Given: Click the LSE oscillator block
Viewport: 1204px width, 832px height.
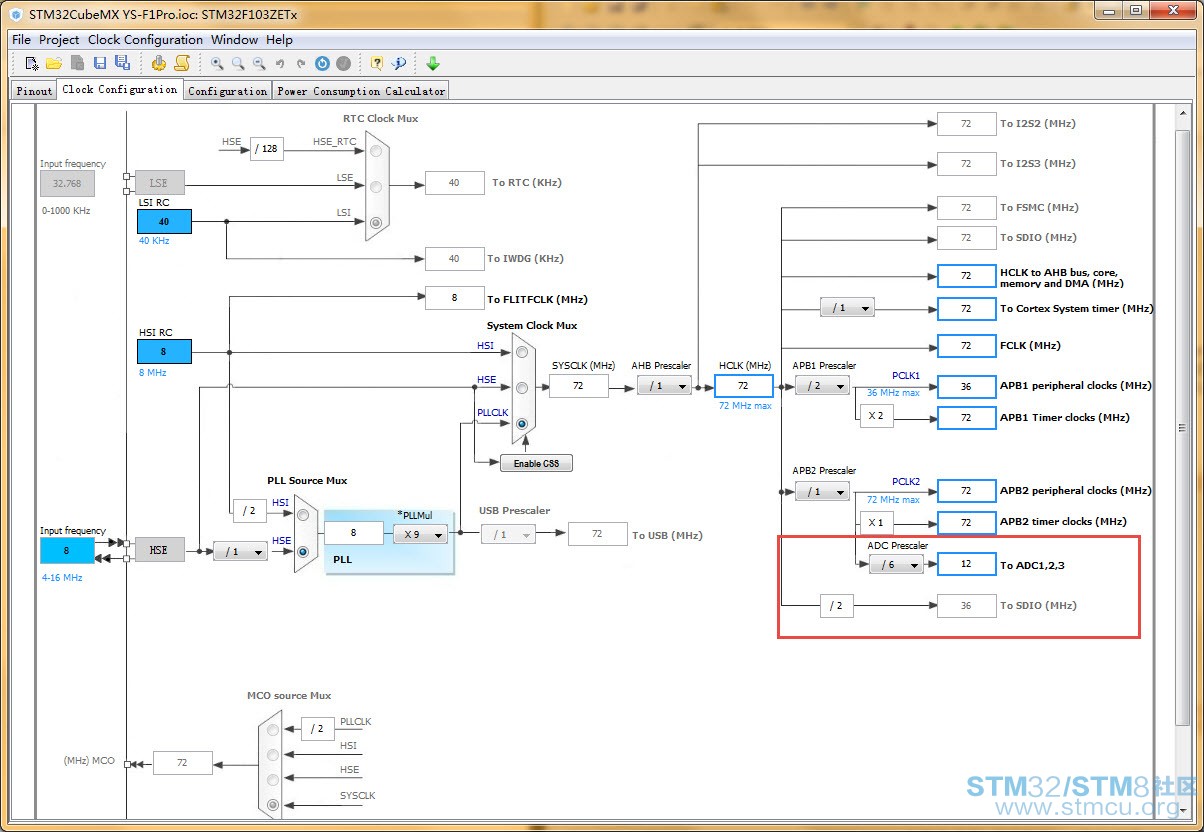Looking at the screenshot, I should (x=159, y=183).
